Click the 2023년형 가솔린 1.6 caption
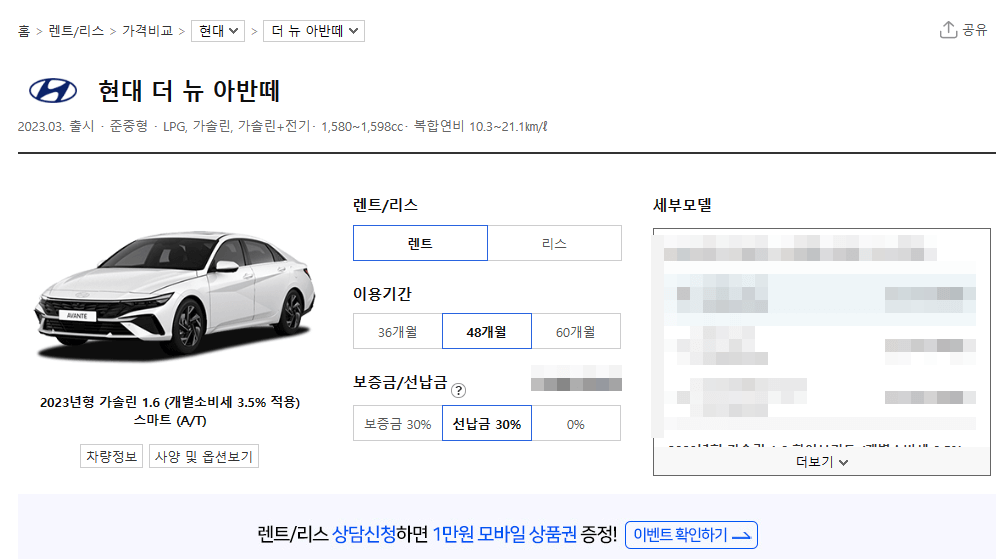The image size is (996, 559). [170, 402]
